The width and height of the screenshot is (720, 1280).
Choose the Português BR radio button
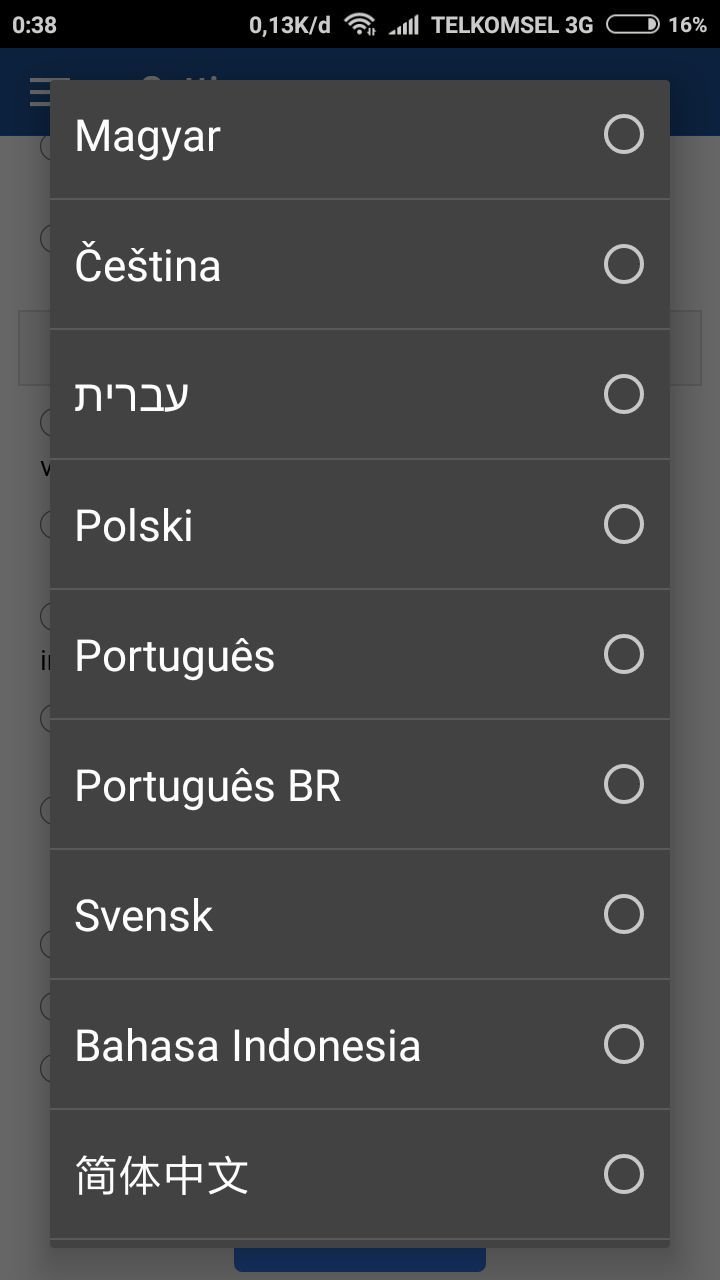coord(623,785)
